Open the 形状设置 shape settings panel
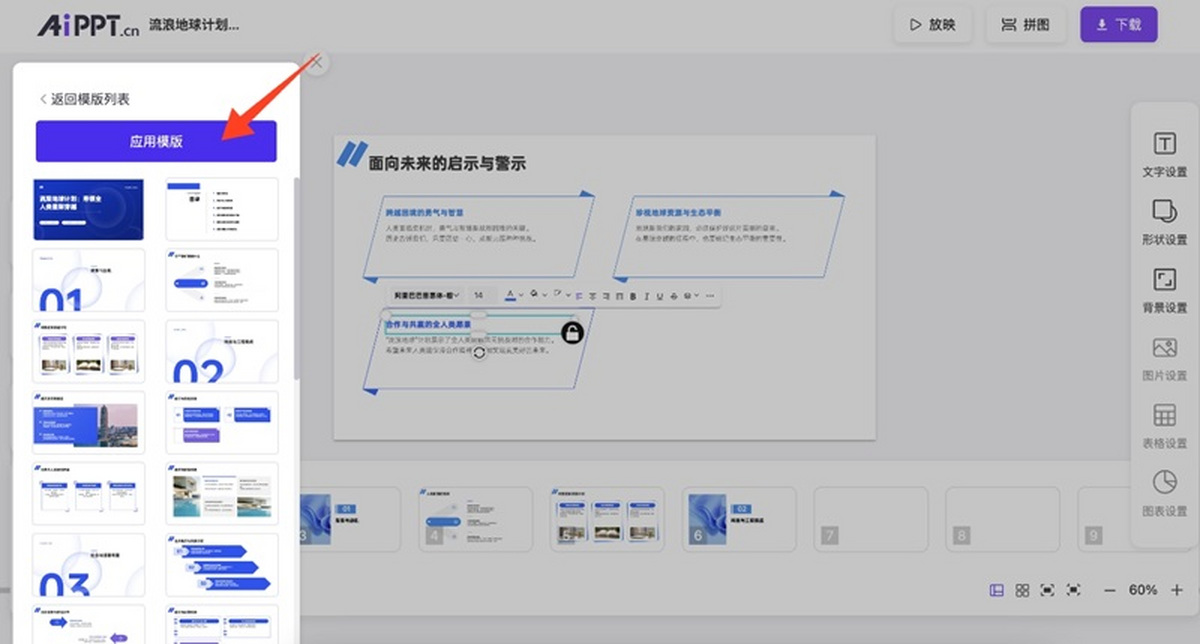 pyautogui.click(x=1164, y=221)
